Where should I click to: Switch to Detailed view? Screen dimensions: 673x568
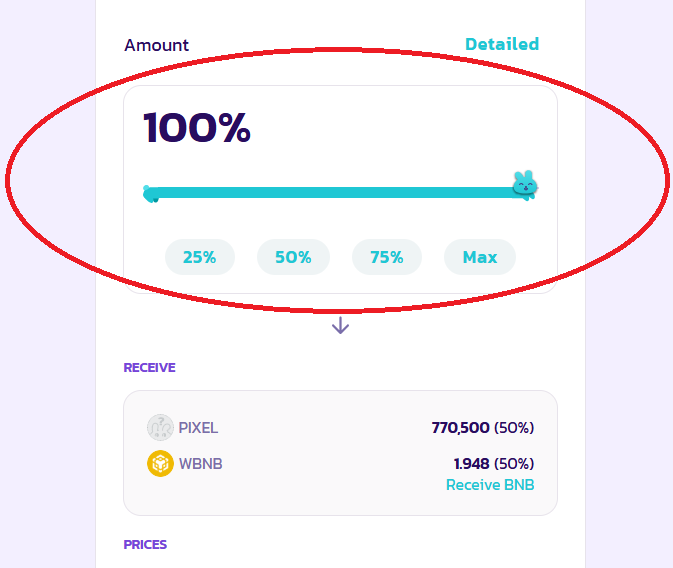pos(502,44)
